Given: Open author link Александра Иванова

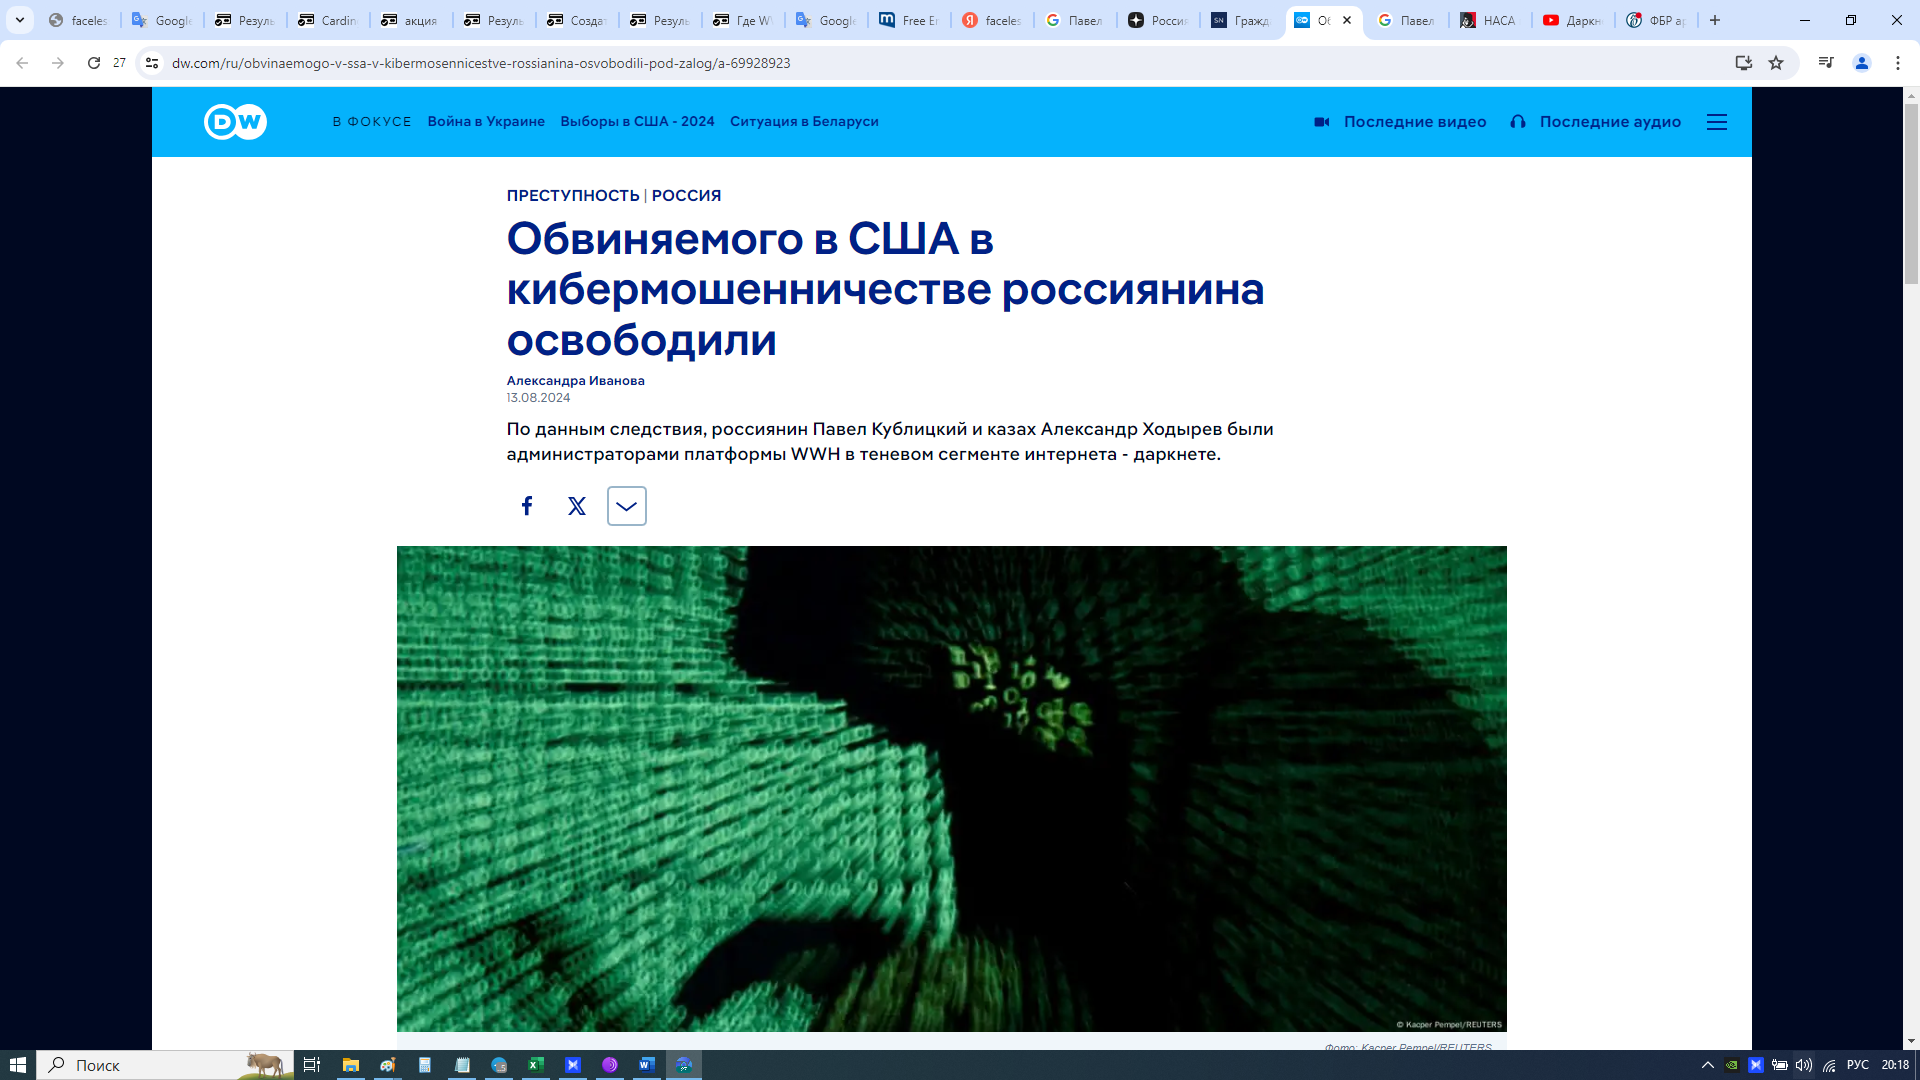Looking at the screenshot, I should [x=575, y=381].
